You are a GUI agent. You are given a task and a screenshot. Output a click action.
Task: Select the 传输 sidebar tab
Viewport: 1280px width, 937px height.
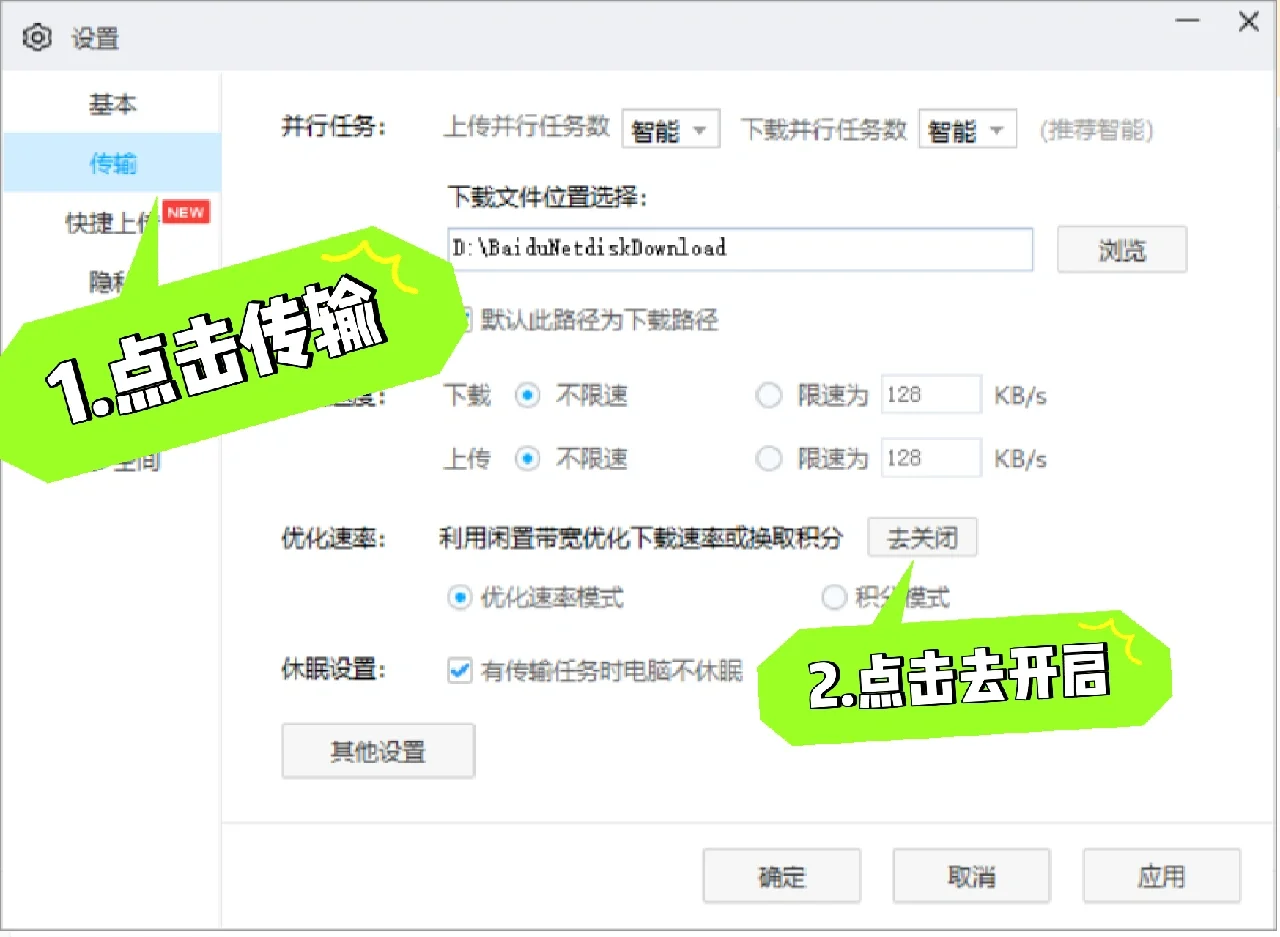111,162
